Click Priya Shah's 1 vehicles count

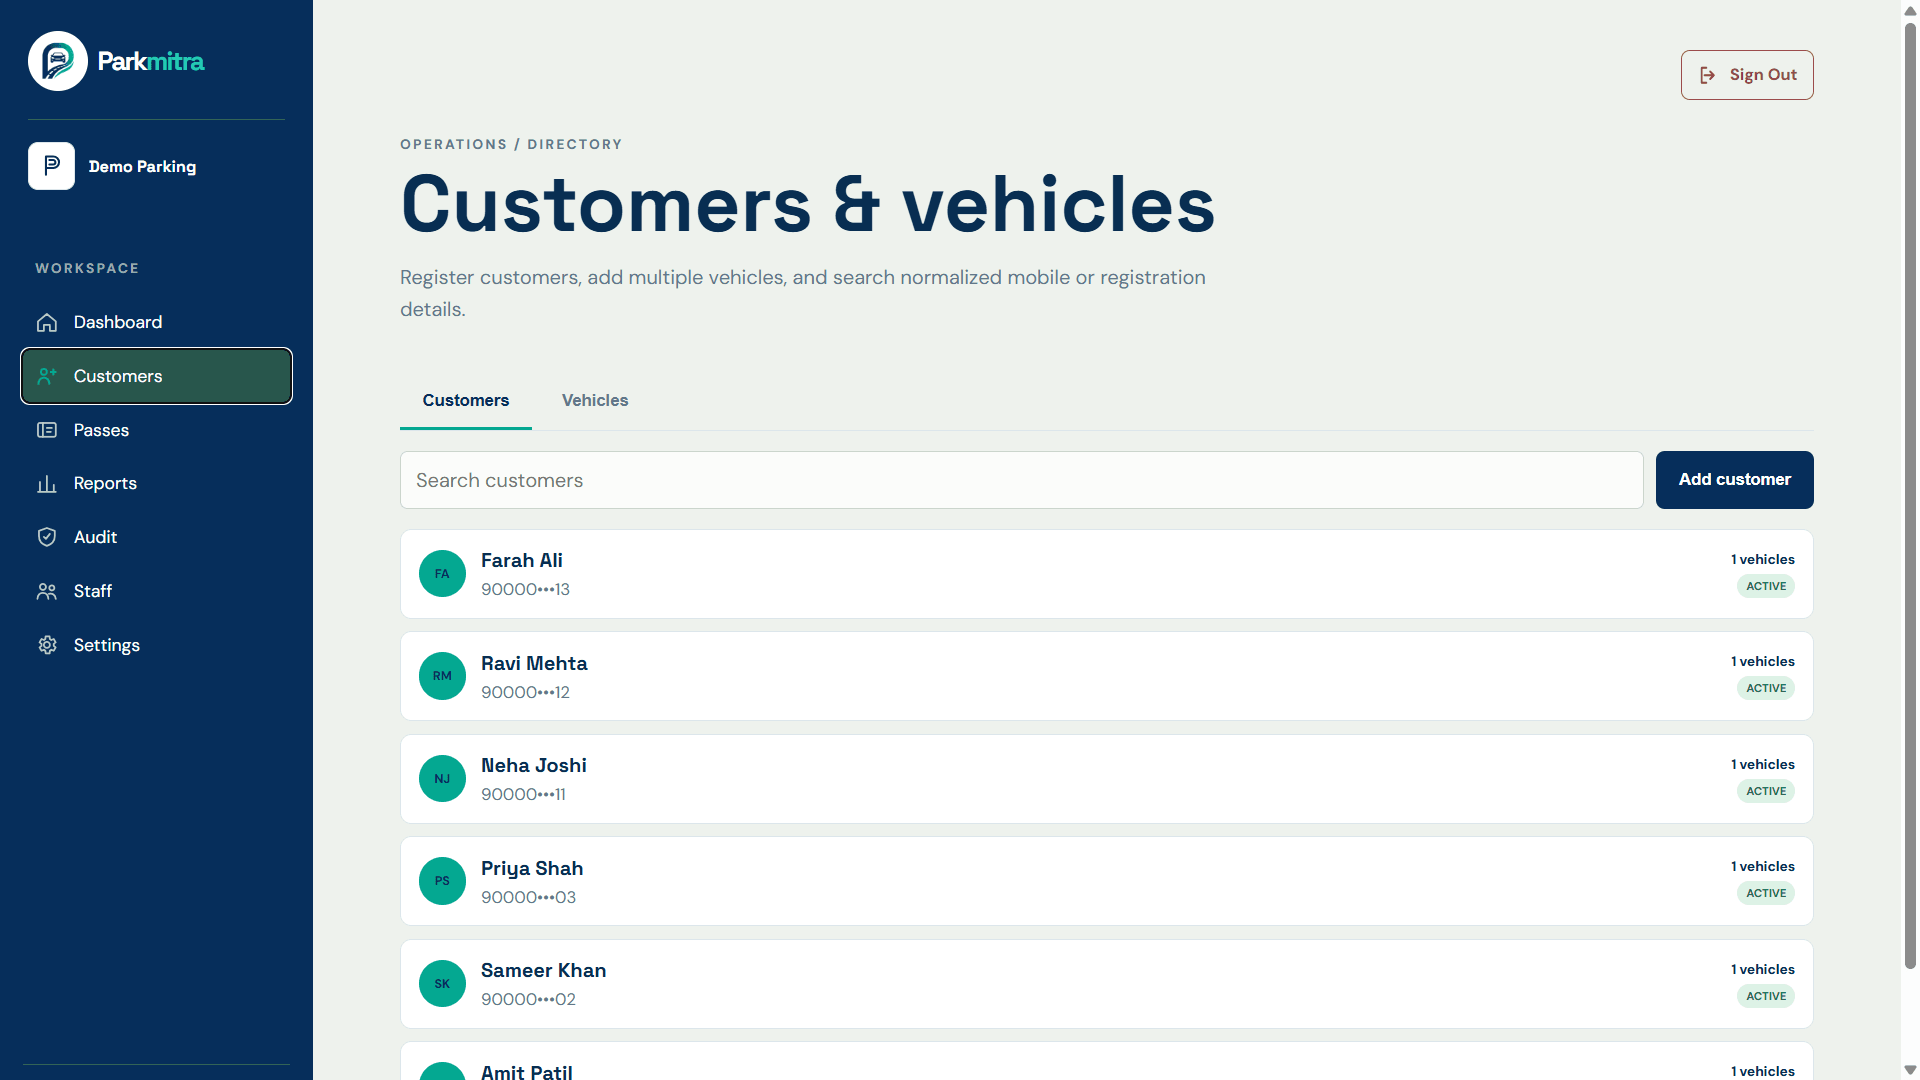(1762, 867)
